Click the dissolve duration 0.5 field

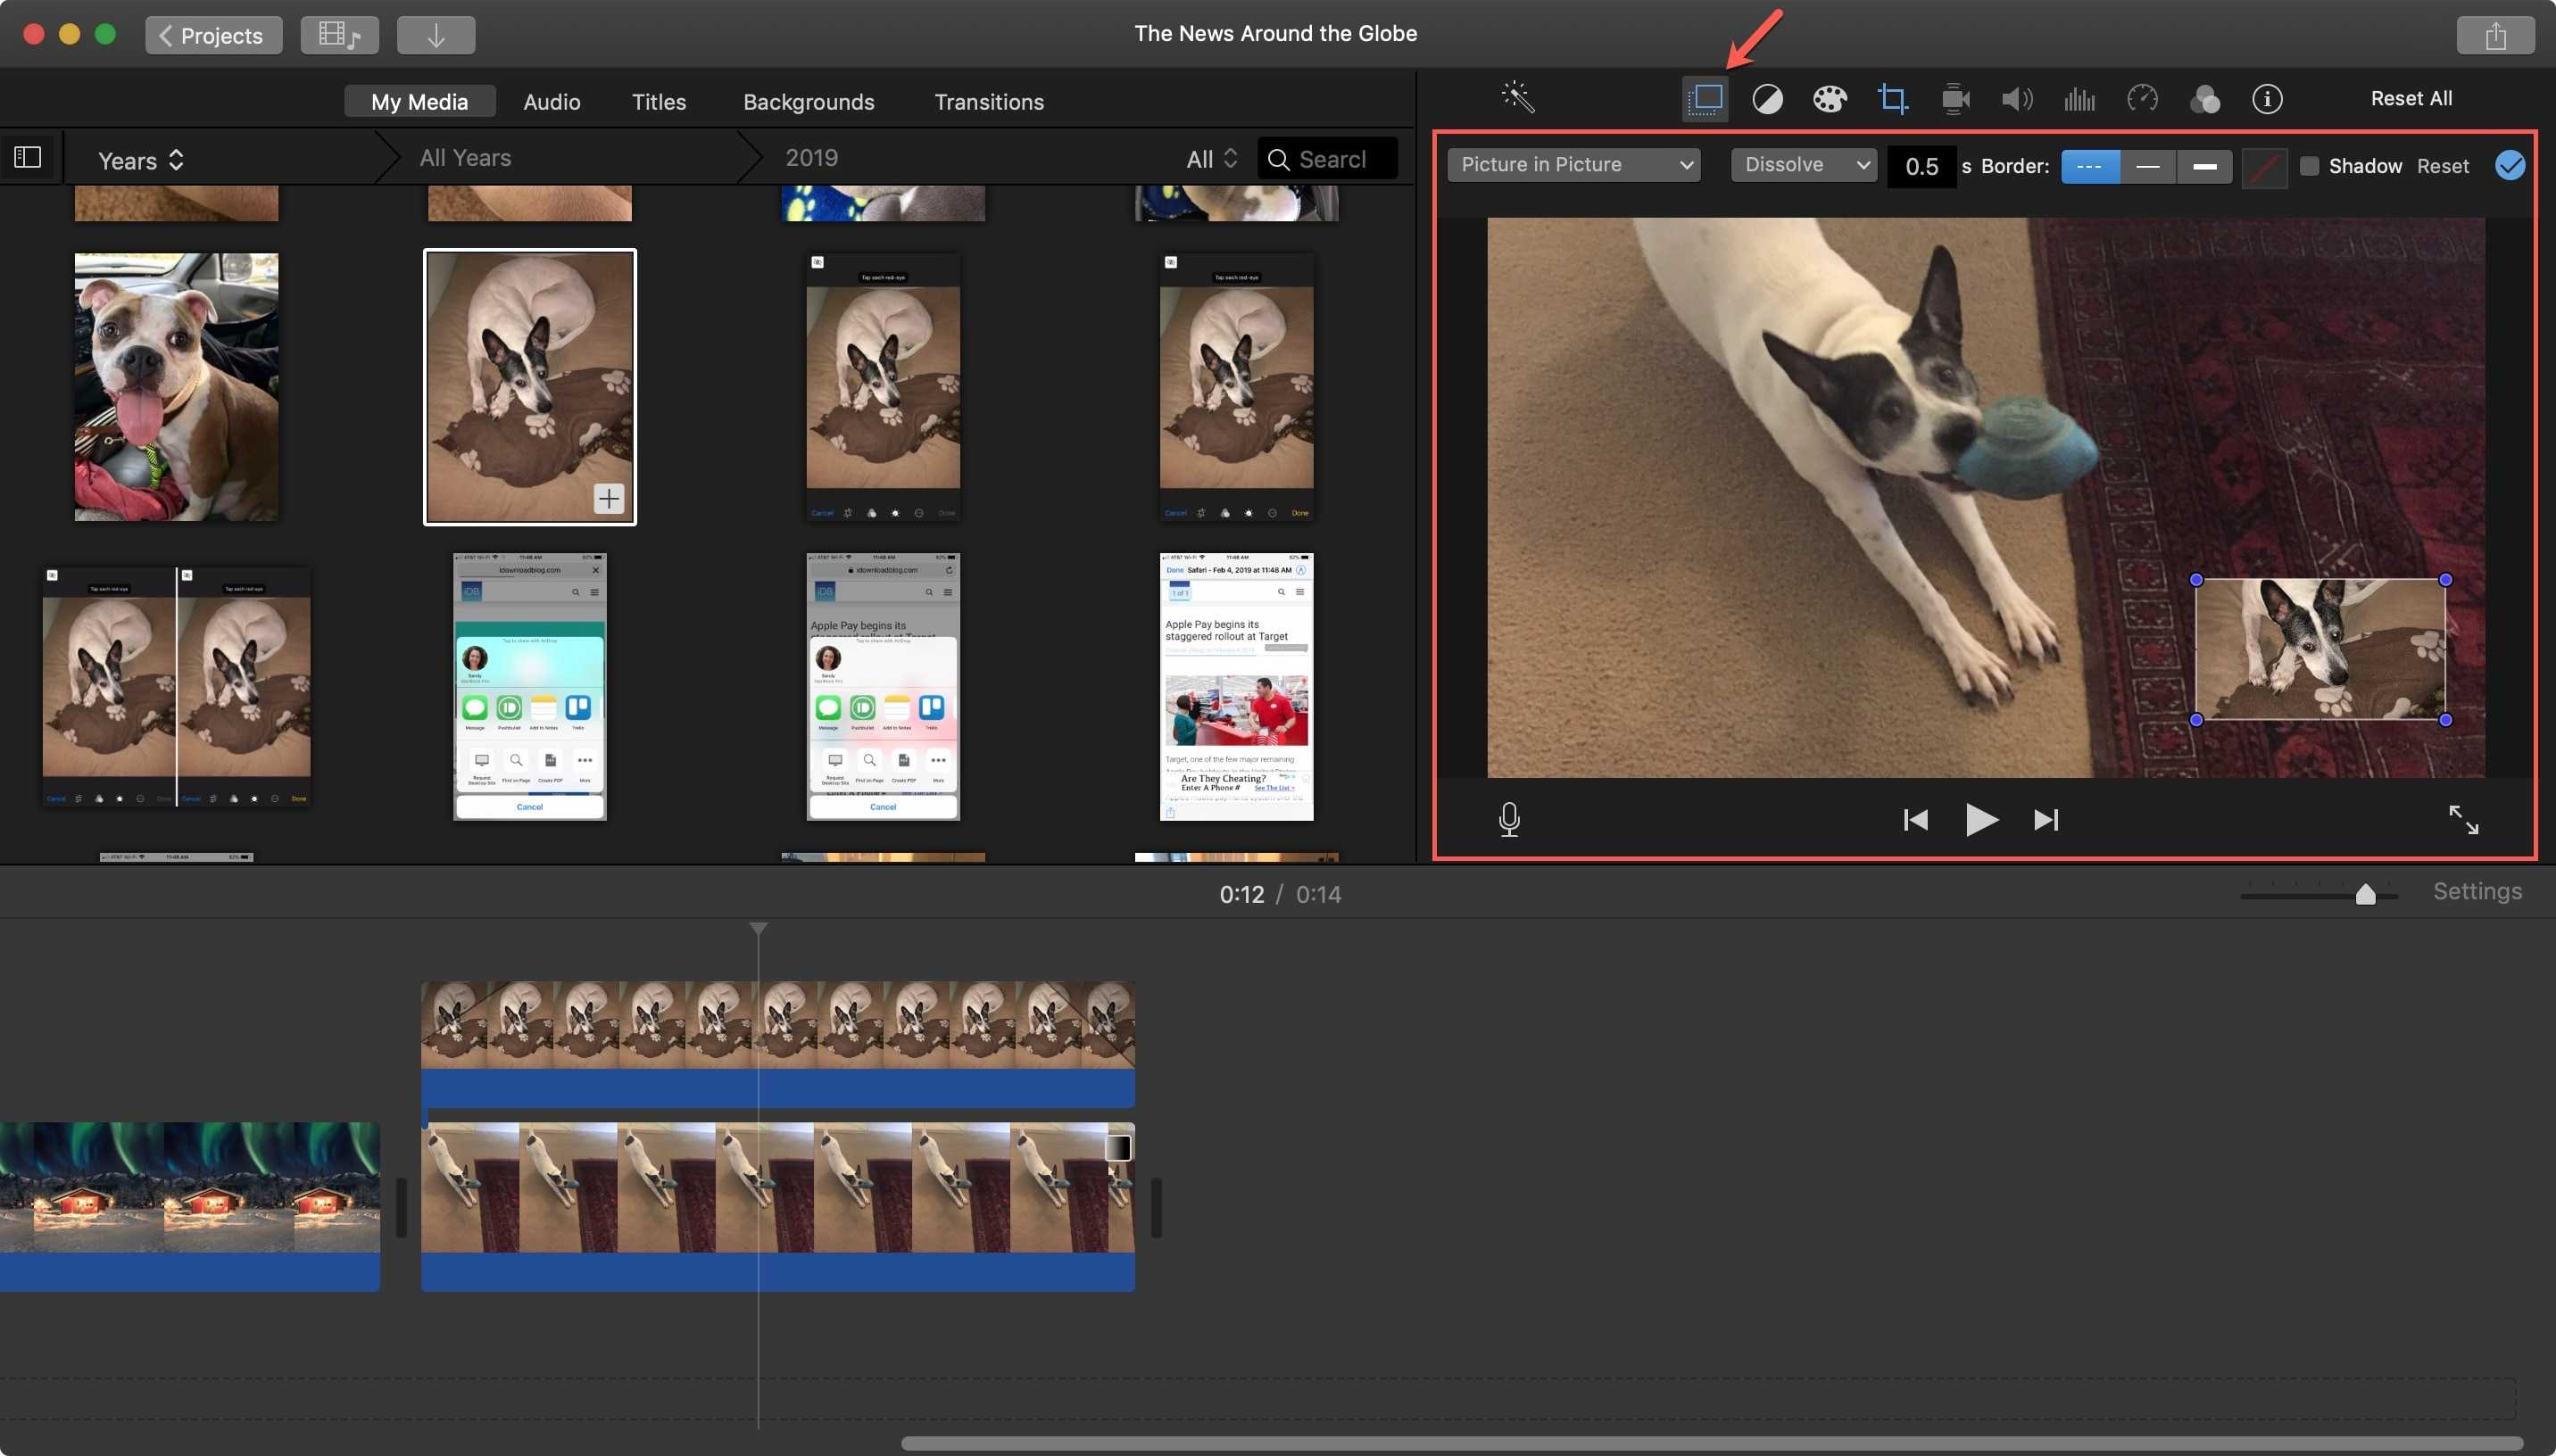tap(1921, 166)
